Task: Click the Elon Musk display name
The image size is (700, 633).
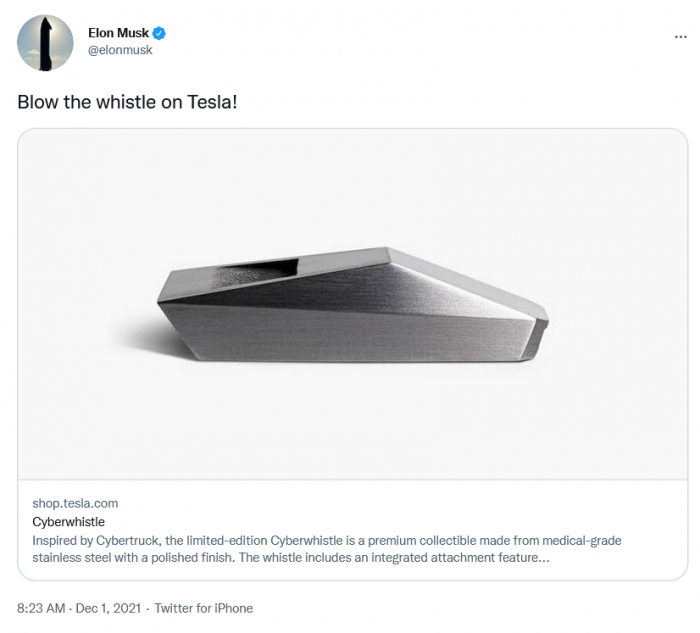Action: (118, 33)
